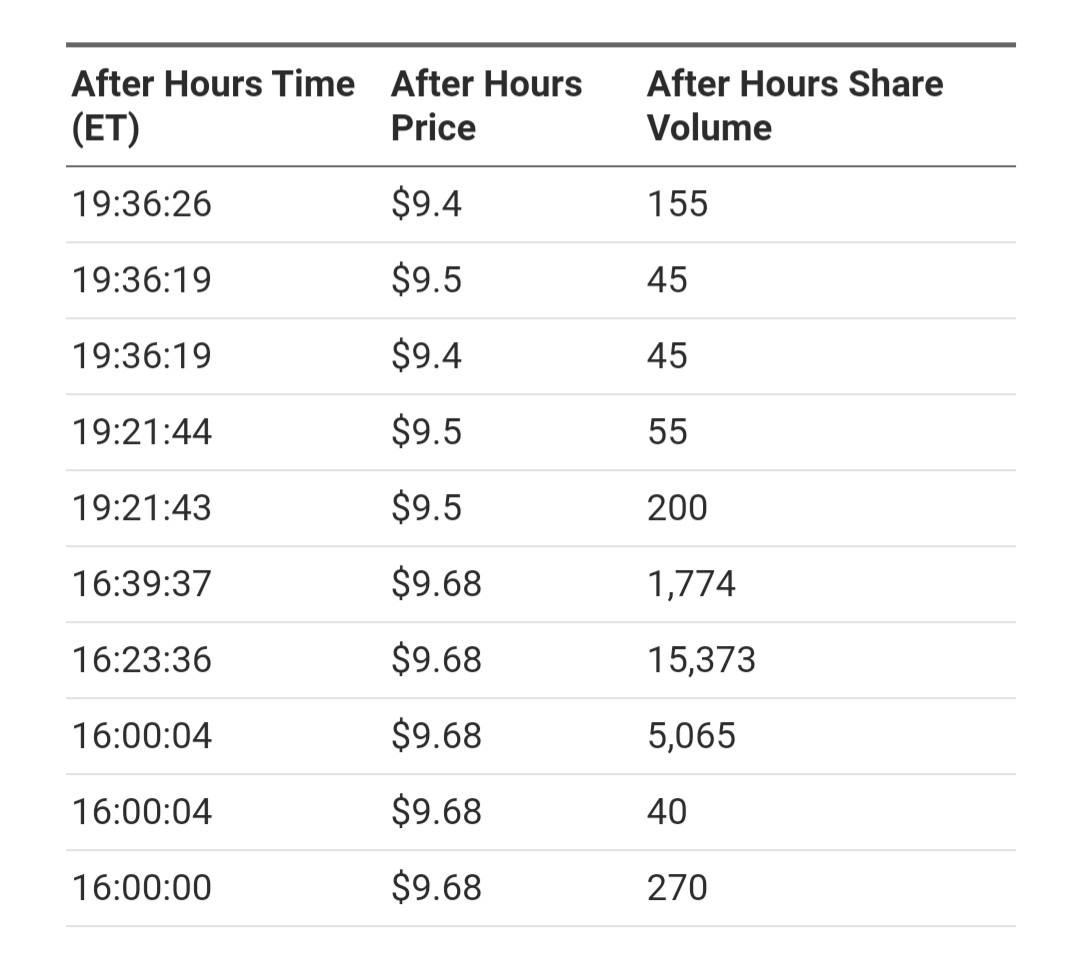Click the $9.68 price in 16:39:37 row
Image resolution: width=1080 pixels, height=956 pixels.
(436, 583)
